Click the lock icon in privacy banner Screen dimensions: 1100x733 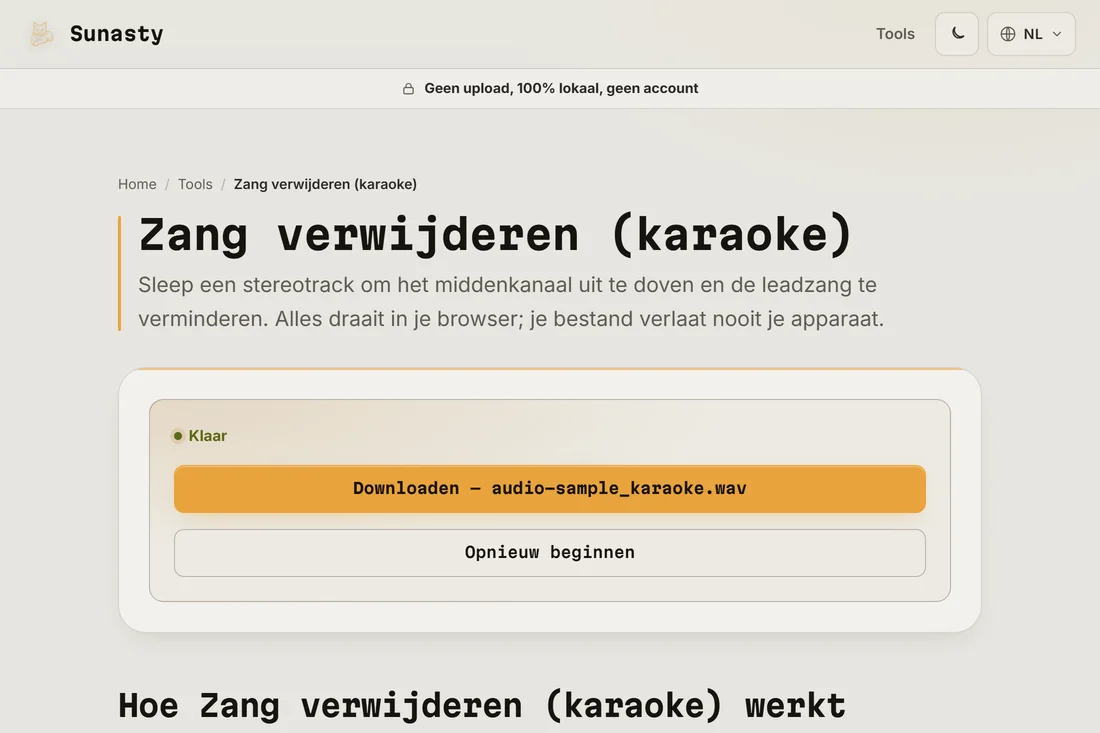pos(408,88)
